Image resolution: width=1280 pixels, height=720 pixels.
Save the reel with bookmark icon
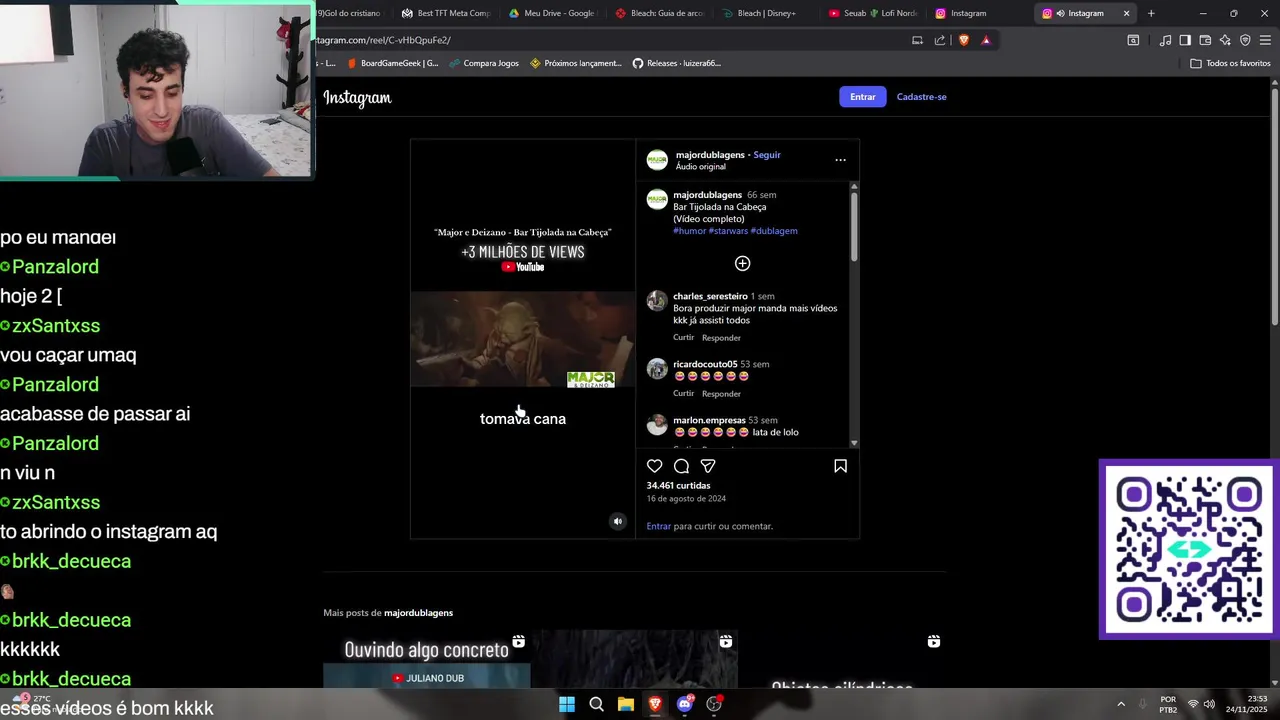pos(840,466)
